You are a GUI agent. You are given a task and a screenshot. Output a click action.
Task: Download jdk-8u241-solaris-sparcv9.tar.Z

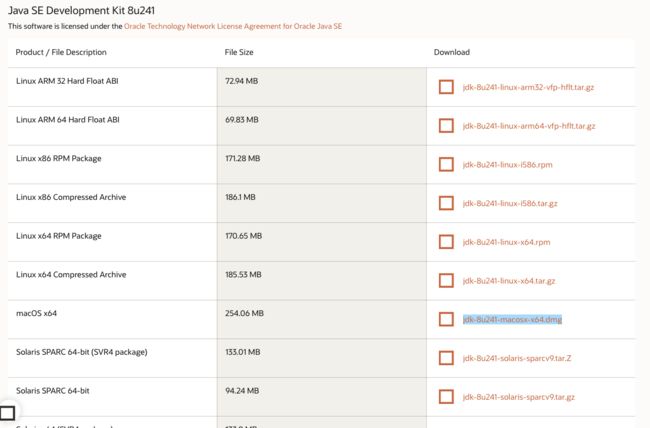point(517,358)
